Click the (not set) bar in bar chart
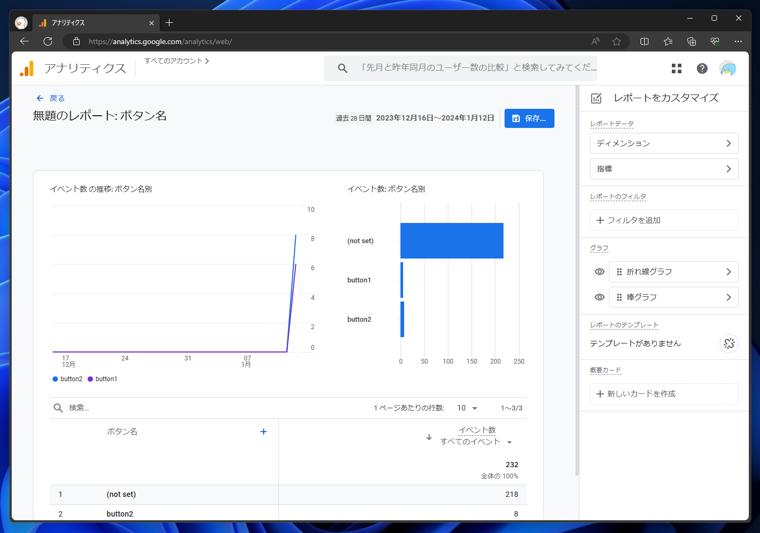Image resolution: width=760 pixels, height=533 pixels. (452, 241)
